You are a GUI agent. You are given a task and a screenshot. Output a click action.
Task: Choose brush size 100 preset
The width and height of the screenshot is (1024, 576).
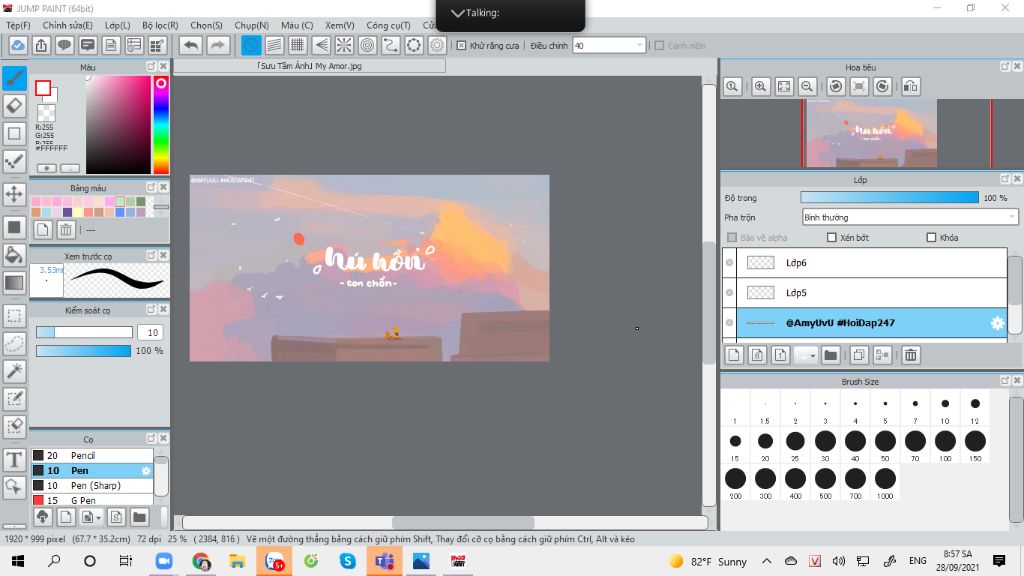(945, 445)
